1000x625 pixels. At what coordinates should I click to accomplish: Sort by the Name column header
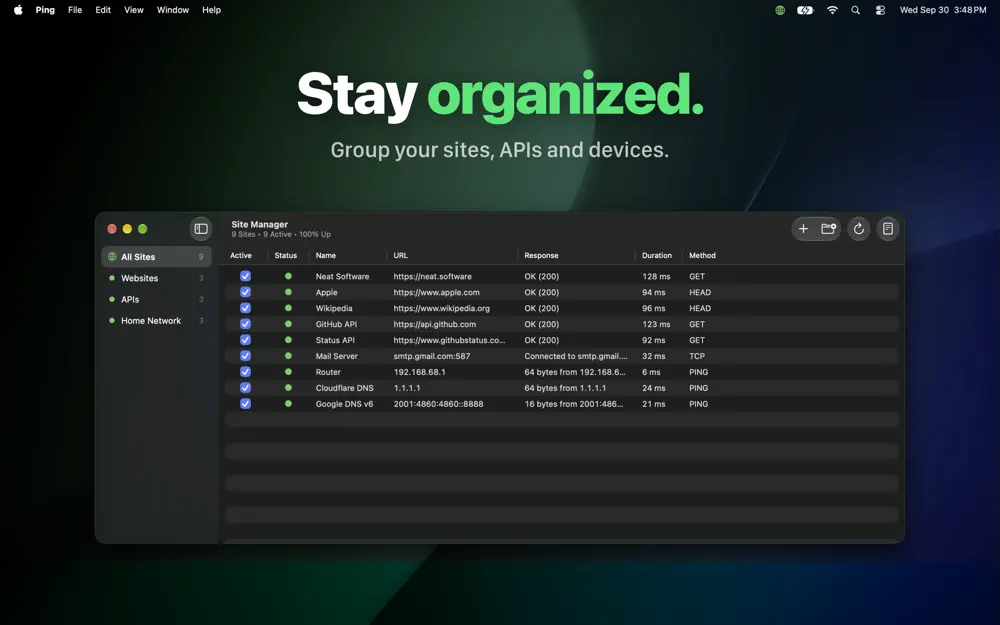(326, 255)
